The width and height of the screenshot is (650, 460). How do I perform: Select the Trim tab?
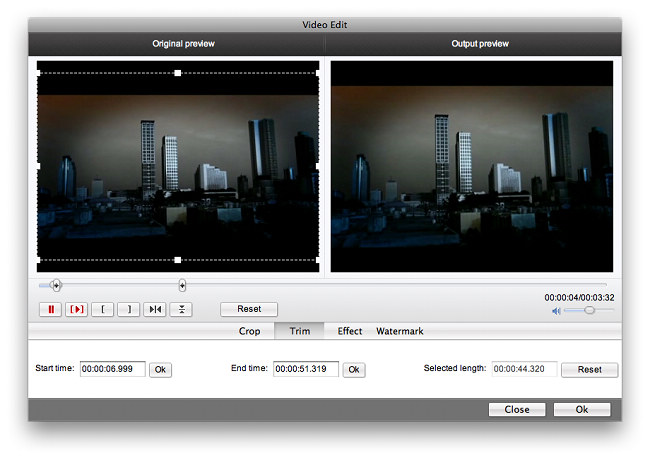pyautogui.click(x=299, y=331)
